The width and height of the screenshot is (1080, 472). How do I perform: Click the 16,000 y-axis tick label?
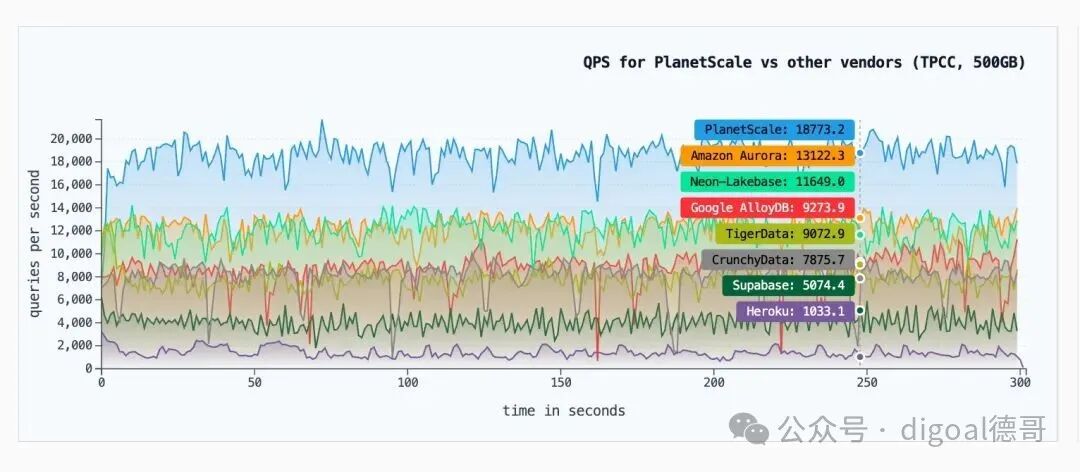[72, 184]
